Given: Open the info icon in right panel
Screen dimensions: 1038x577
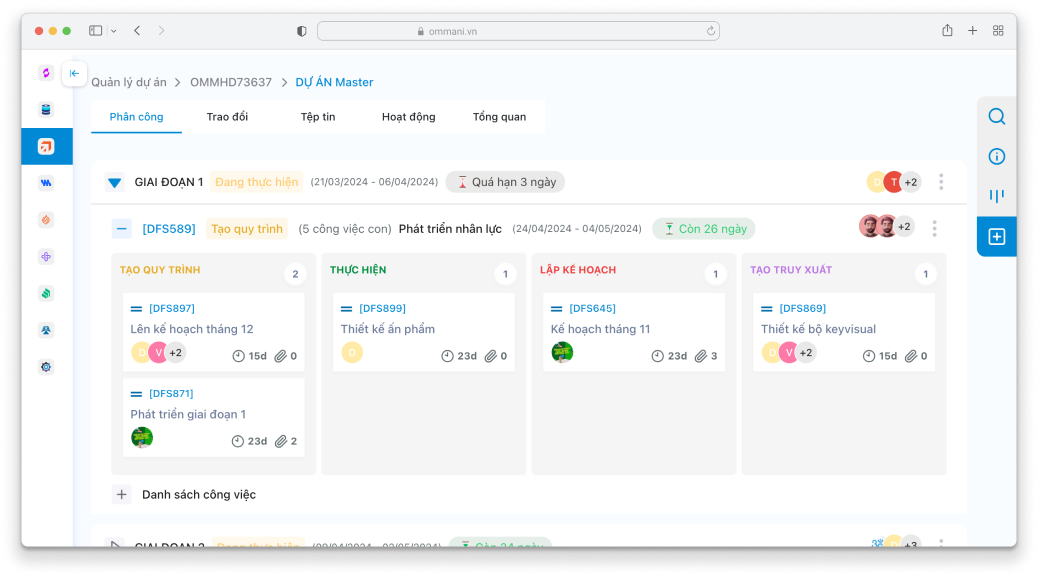Looking at the screenshot, I should pos(996,157).
